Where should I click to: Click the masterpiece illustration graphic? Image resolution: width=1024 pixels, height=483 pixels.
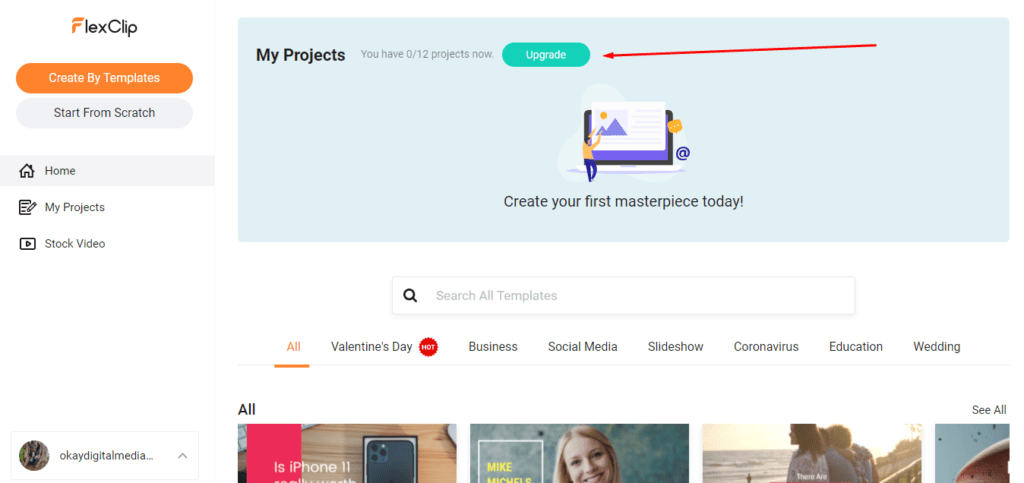625,139
